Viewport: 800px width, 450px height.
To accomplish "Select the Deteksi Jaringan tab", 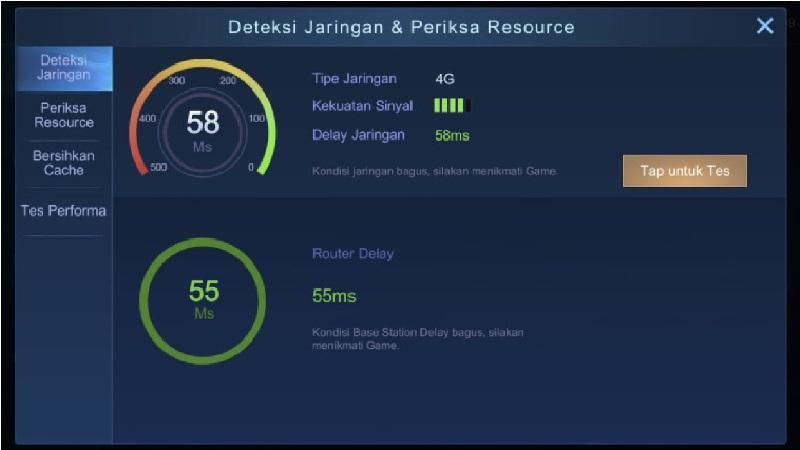I will [x=64, y=68].
